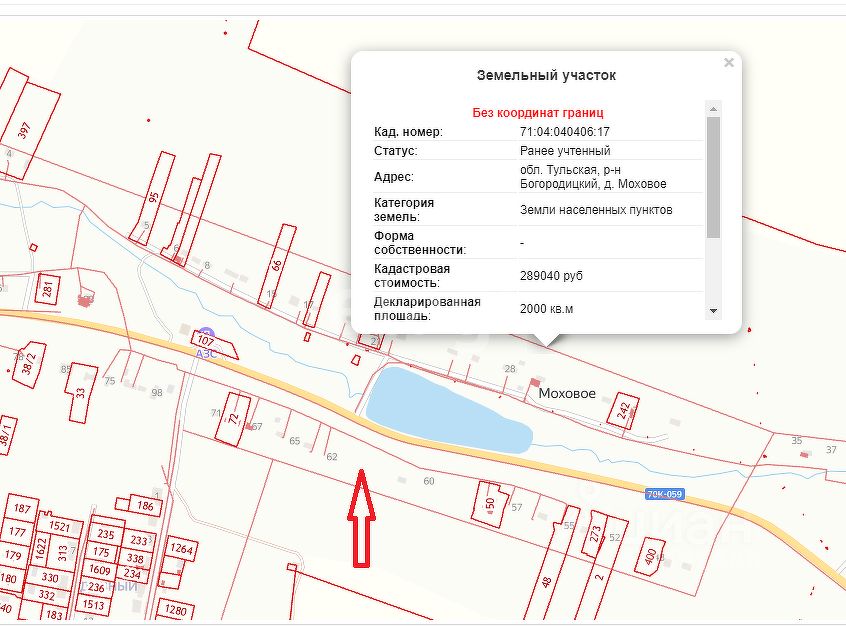Select parcel 187 on the map
Viewport: 846px width, 626px height.
click(22, 508)
